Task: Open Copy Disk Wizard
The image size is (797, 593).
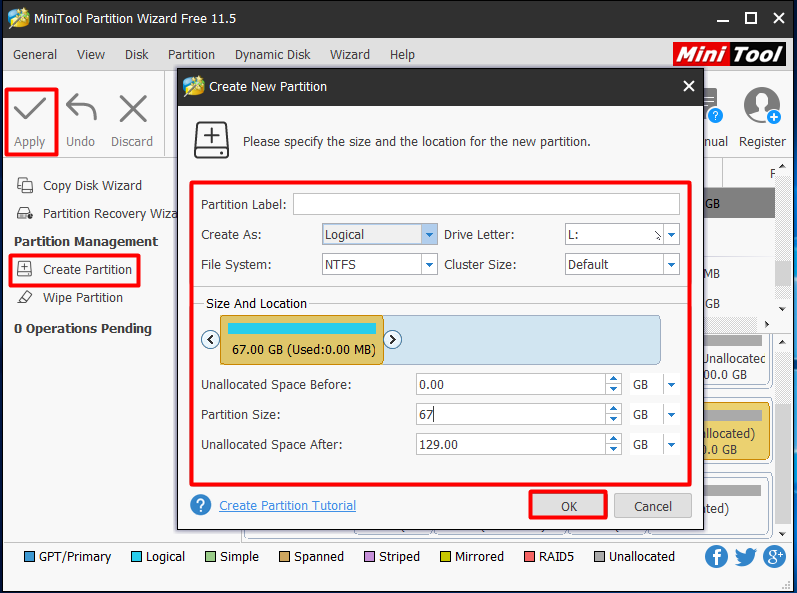Action: pyautogui.click(x=91, y=186)
